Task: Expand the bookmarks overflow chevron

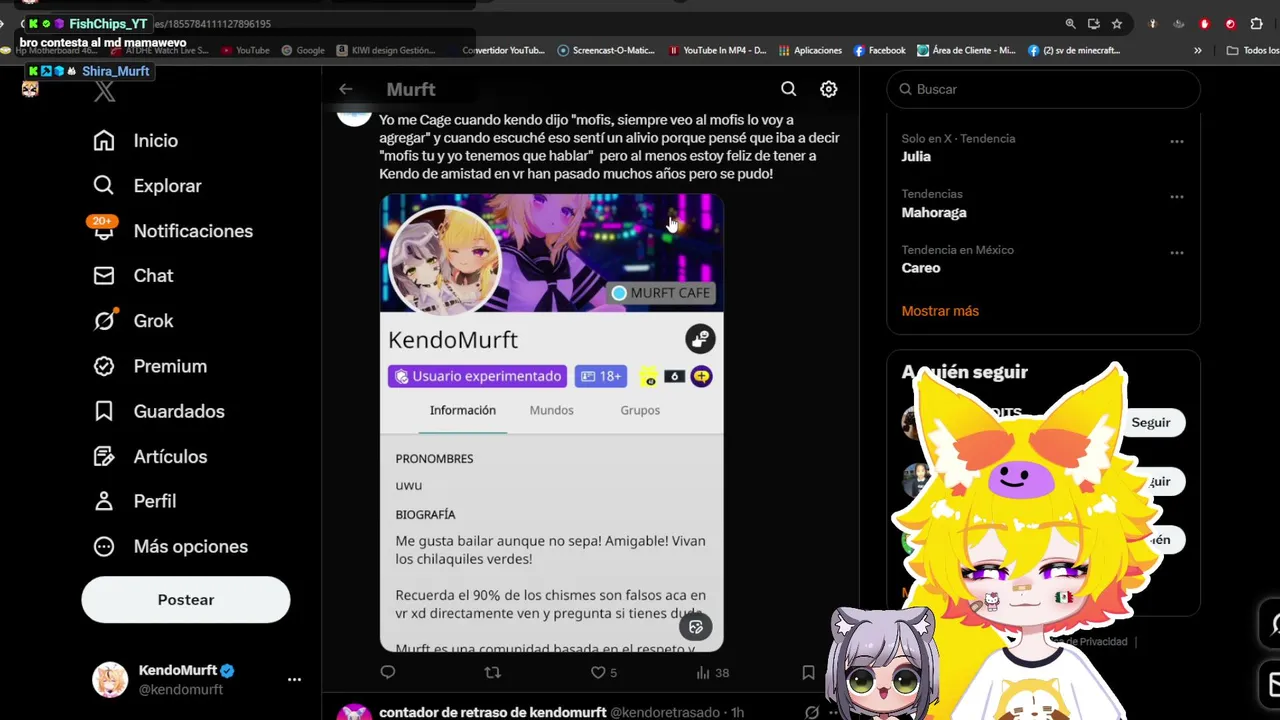Action: pos(1198,50)
